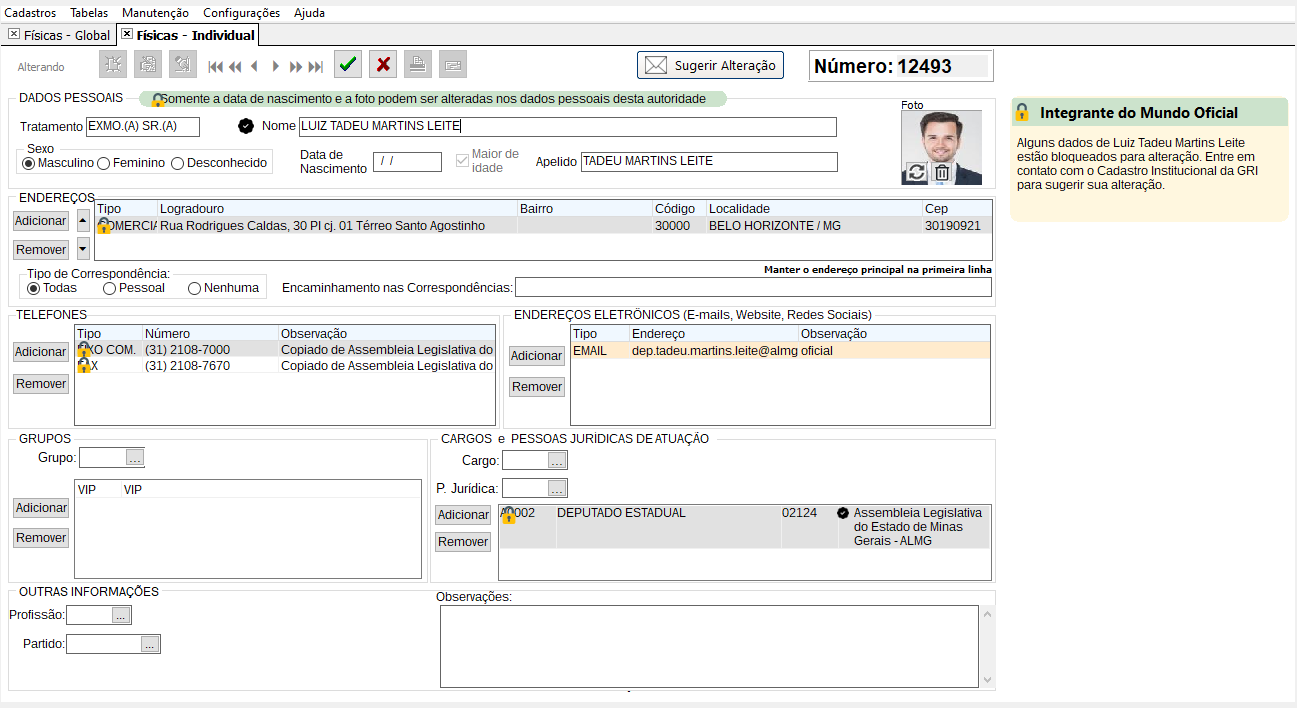1297x708 pixels.
Task: Open the Partido lookup button
Action: [x=150, y=645]
